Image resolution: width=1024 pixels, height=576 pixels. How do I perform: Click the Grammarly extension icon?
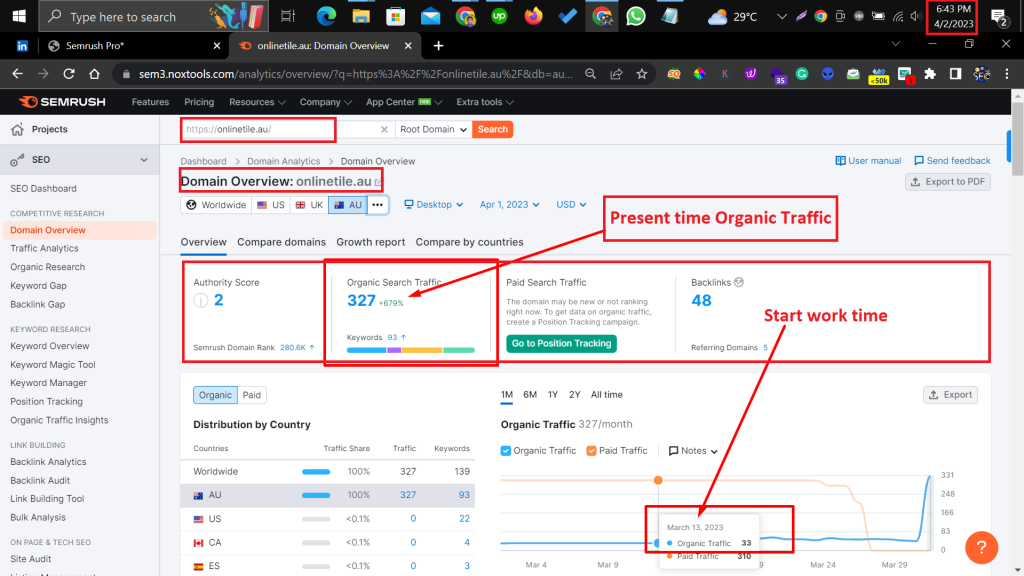tap(802, 74)
